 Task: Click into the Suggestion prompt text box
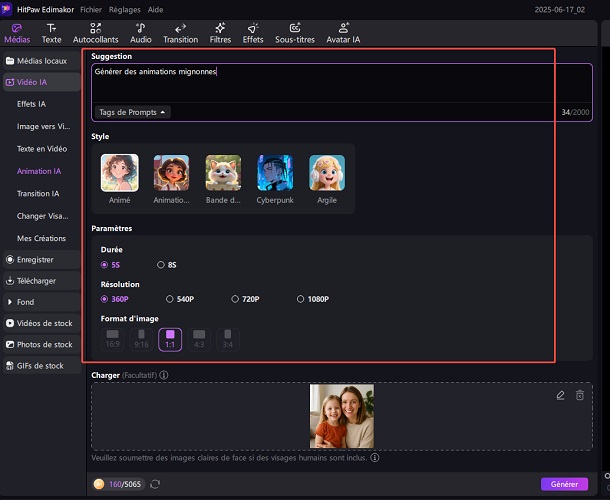click(342, 83)
